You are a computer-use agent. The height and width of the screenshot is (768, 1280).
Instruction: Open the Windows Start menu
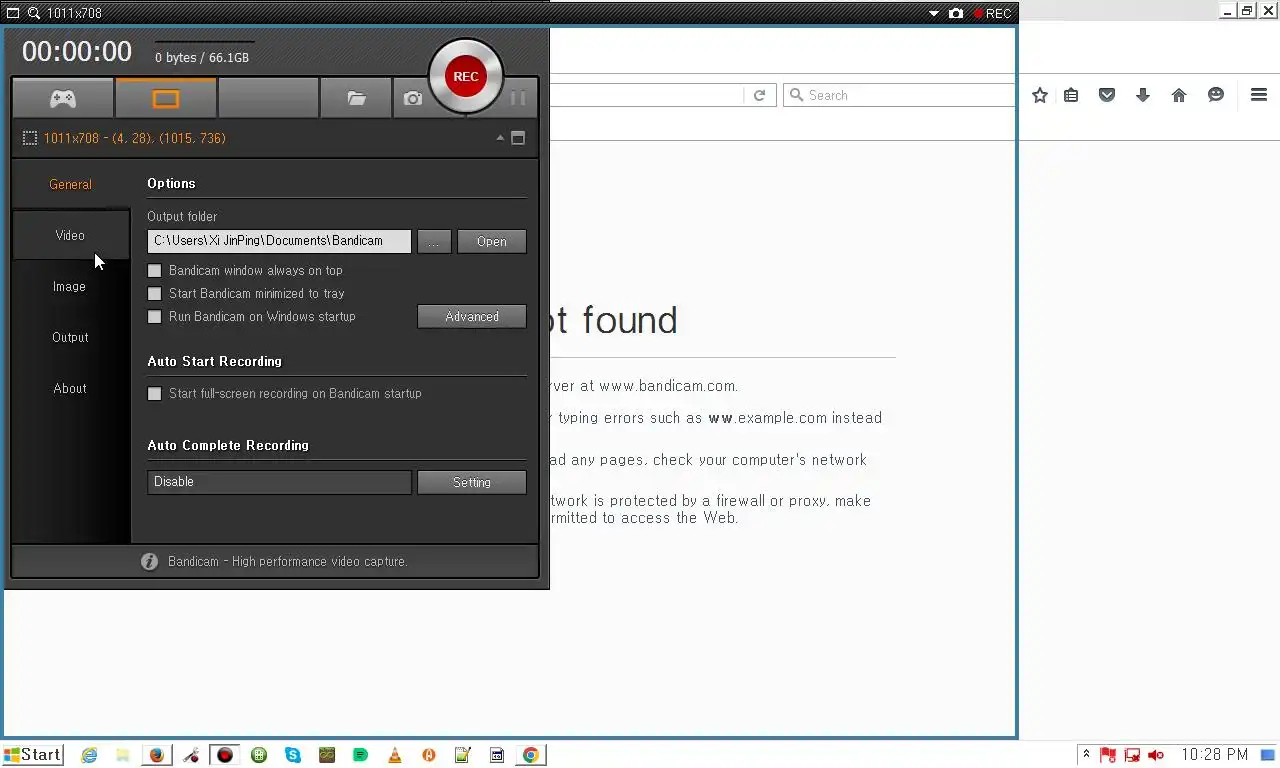[x=32, y=755]
